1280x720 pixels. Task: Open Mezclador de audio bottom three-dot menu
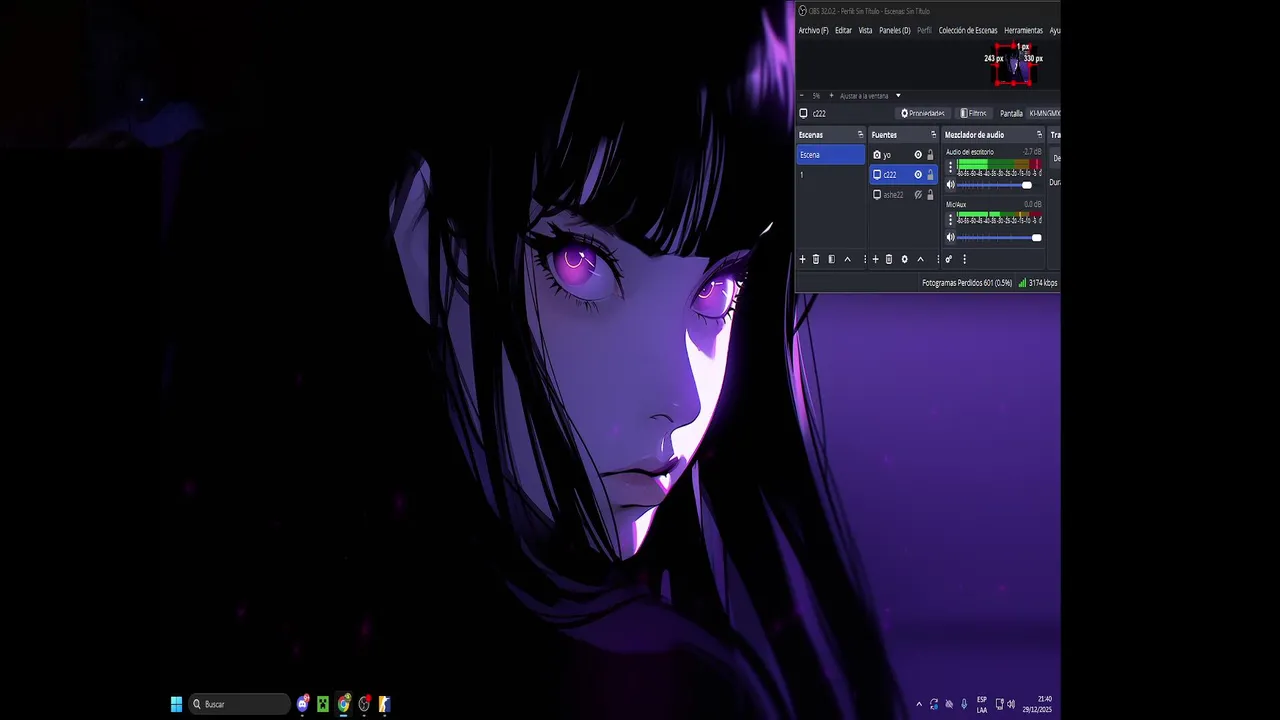(x=964, y=259)
